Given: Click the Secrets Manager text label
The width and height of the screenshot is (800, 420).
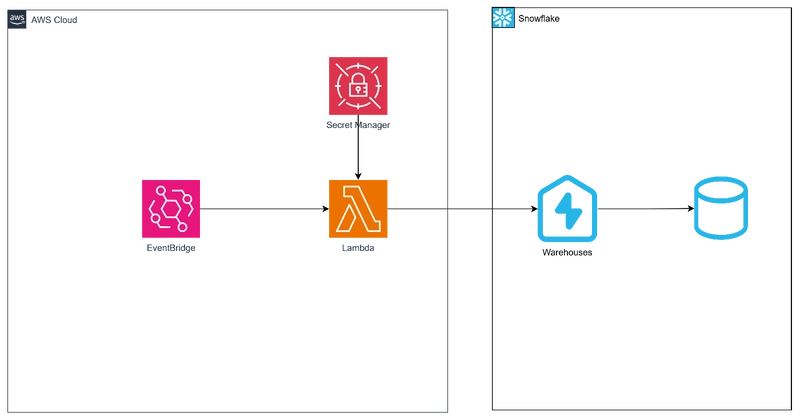Looking at the screenshot, I should [x=357, y=126].
